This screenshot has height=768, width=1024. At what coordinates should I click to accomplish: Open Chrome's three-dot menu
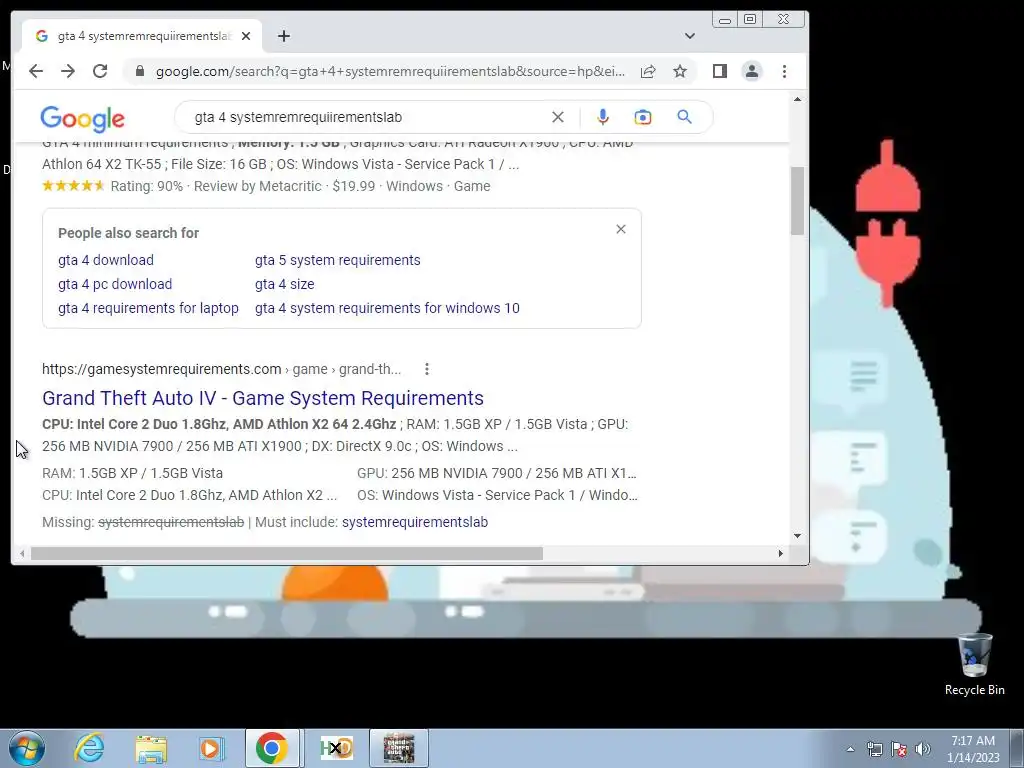click(x=784, y=71)
